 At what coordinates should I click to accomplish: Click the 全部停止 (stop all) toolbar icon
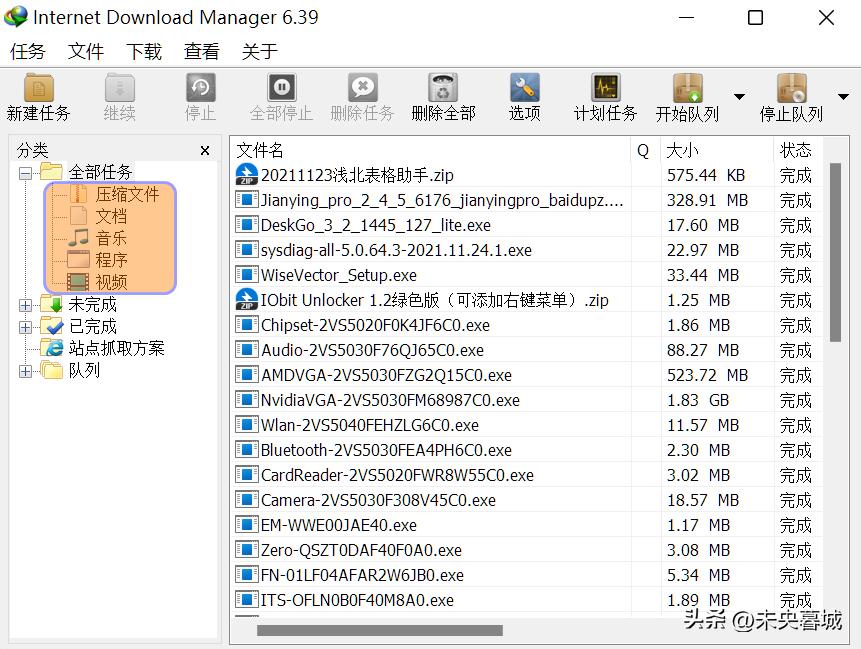(x=282, y=88)
